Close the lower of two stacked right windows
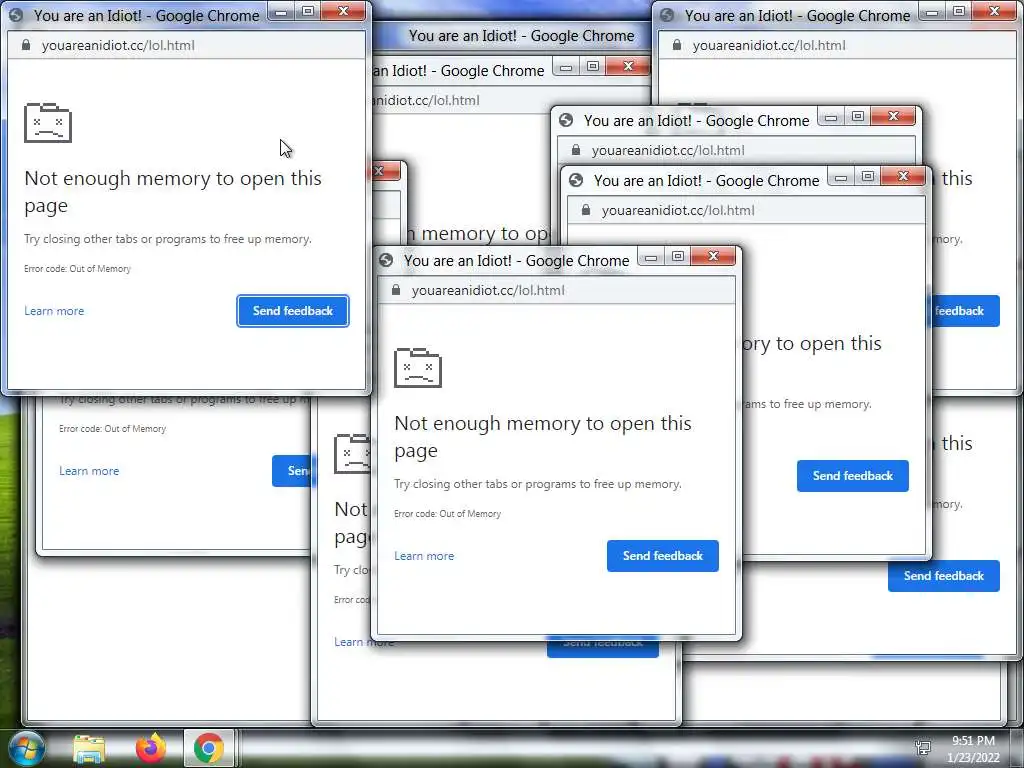 (x=903, y=176)
